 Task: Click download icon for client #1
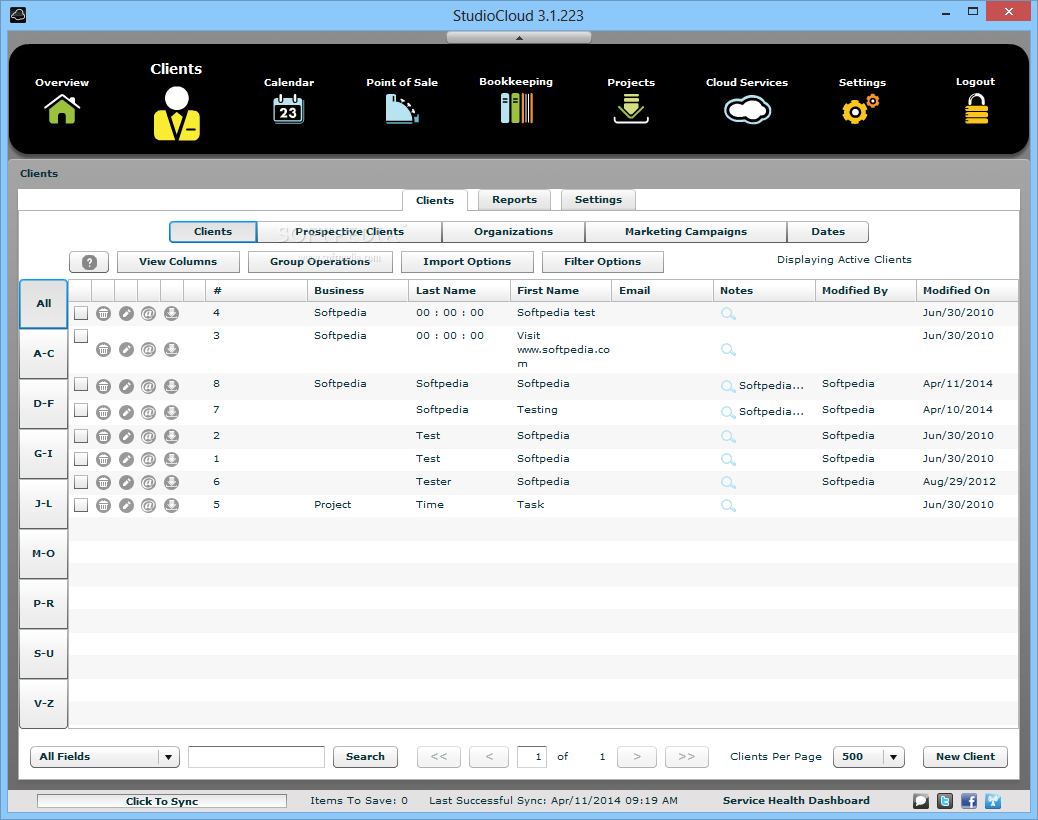click(171, 459)
